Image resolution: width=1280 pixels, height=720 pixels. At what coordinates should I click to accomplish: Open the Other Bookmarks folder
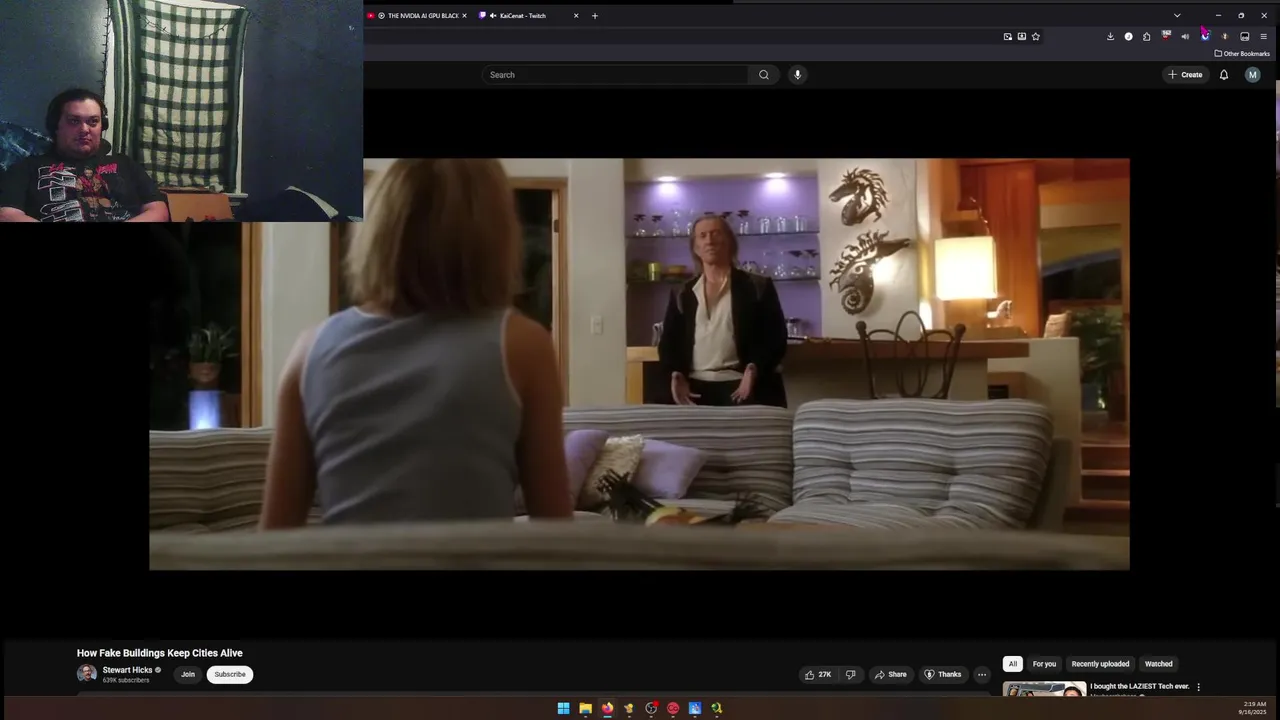coord(1242,54)
